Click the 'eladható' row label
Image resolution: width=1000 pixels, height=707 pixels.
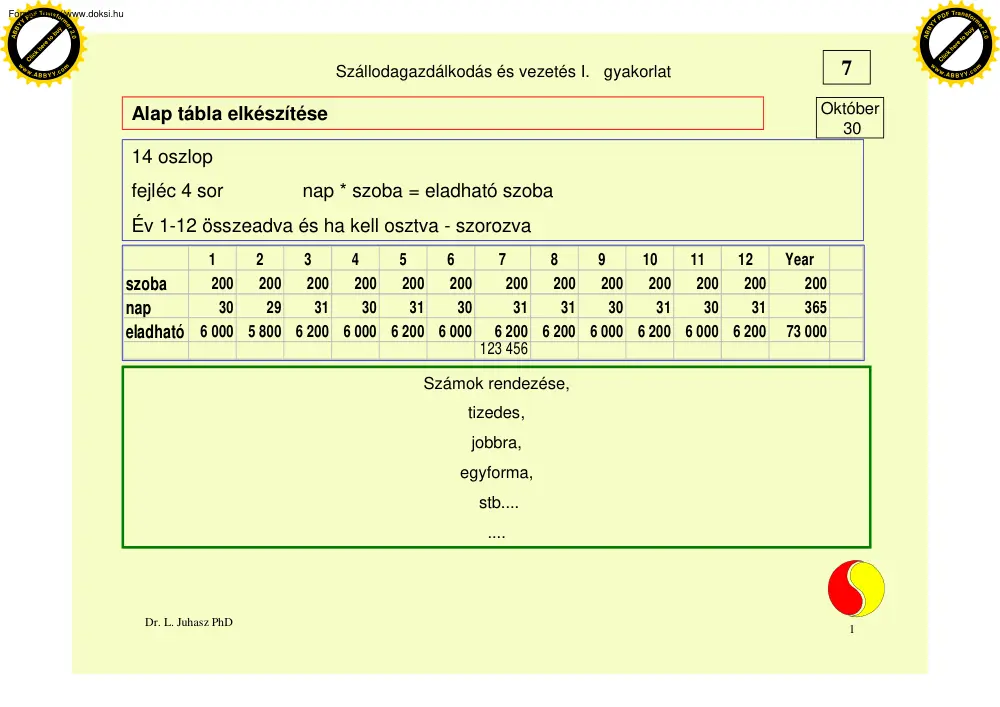pos(155,332)
